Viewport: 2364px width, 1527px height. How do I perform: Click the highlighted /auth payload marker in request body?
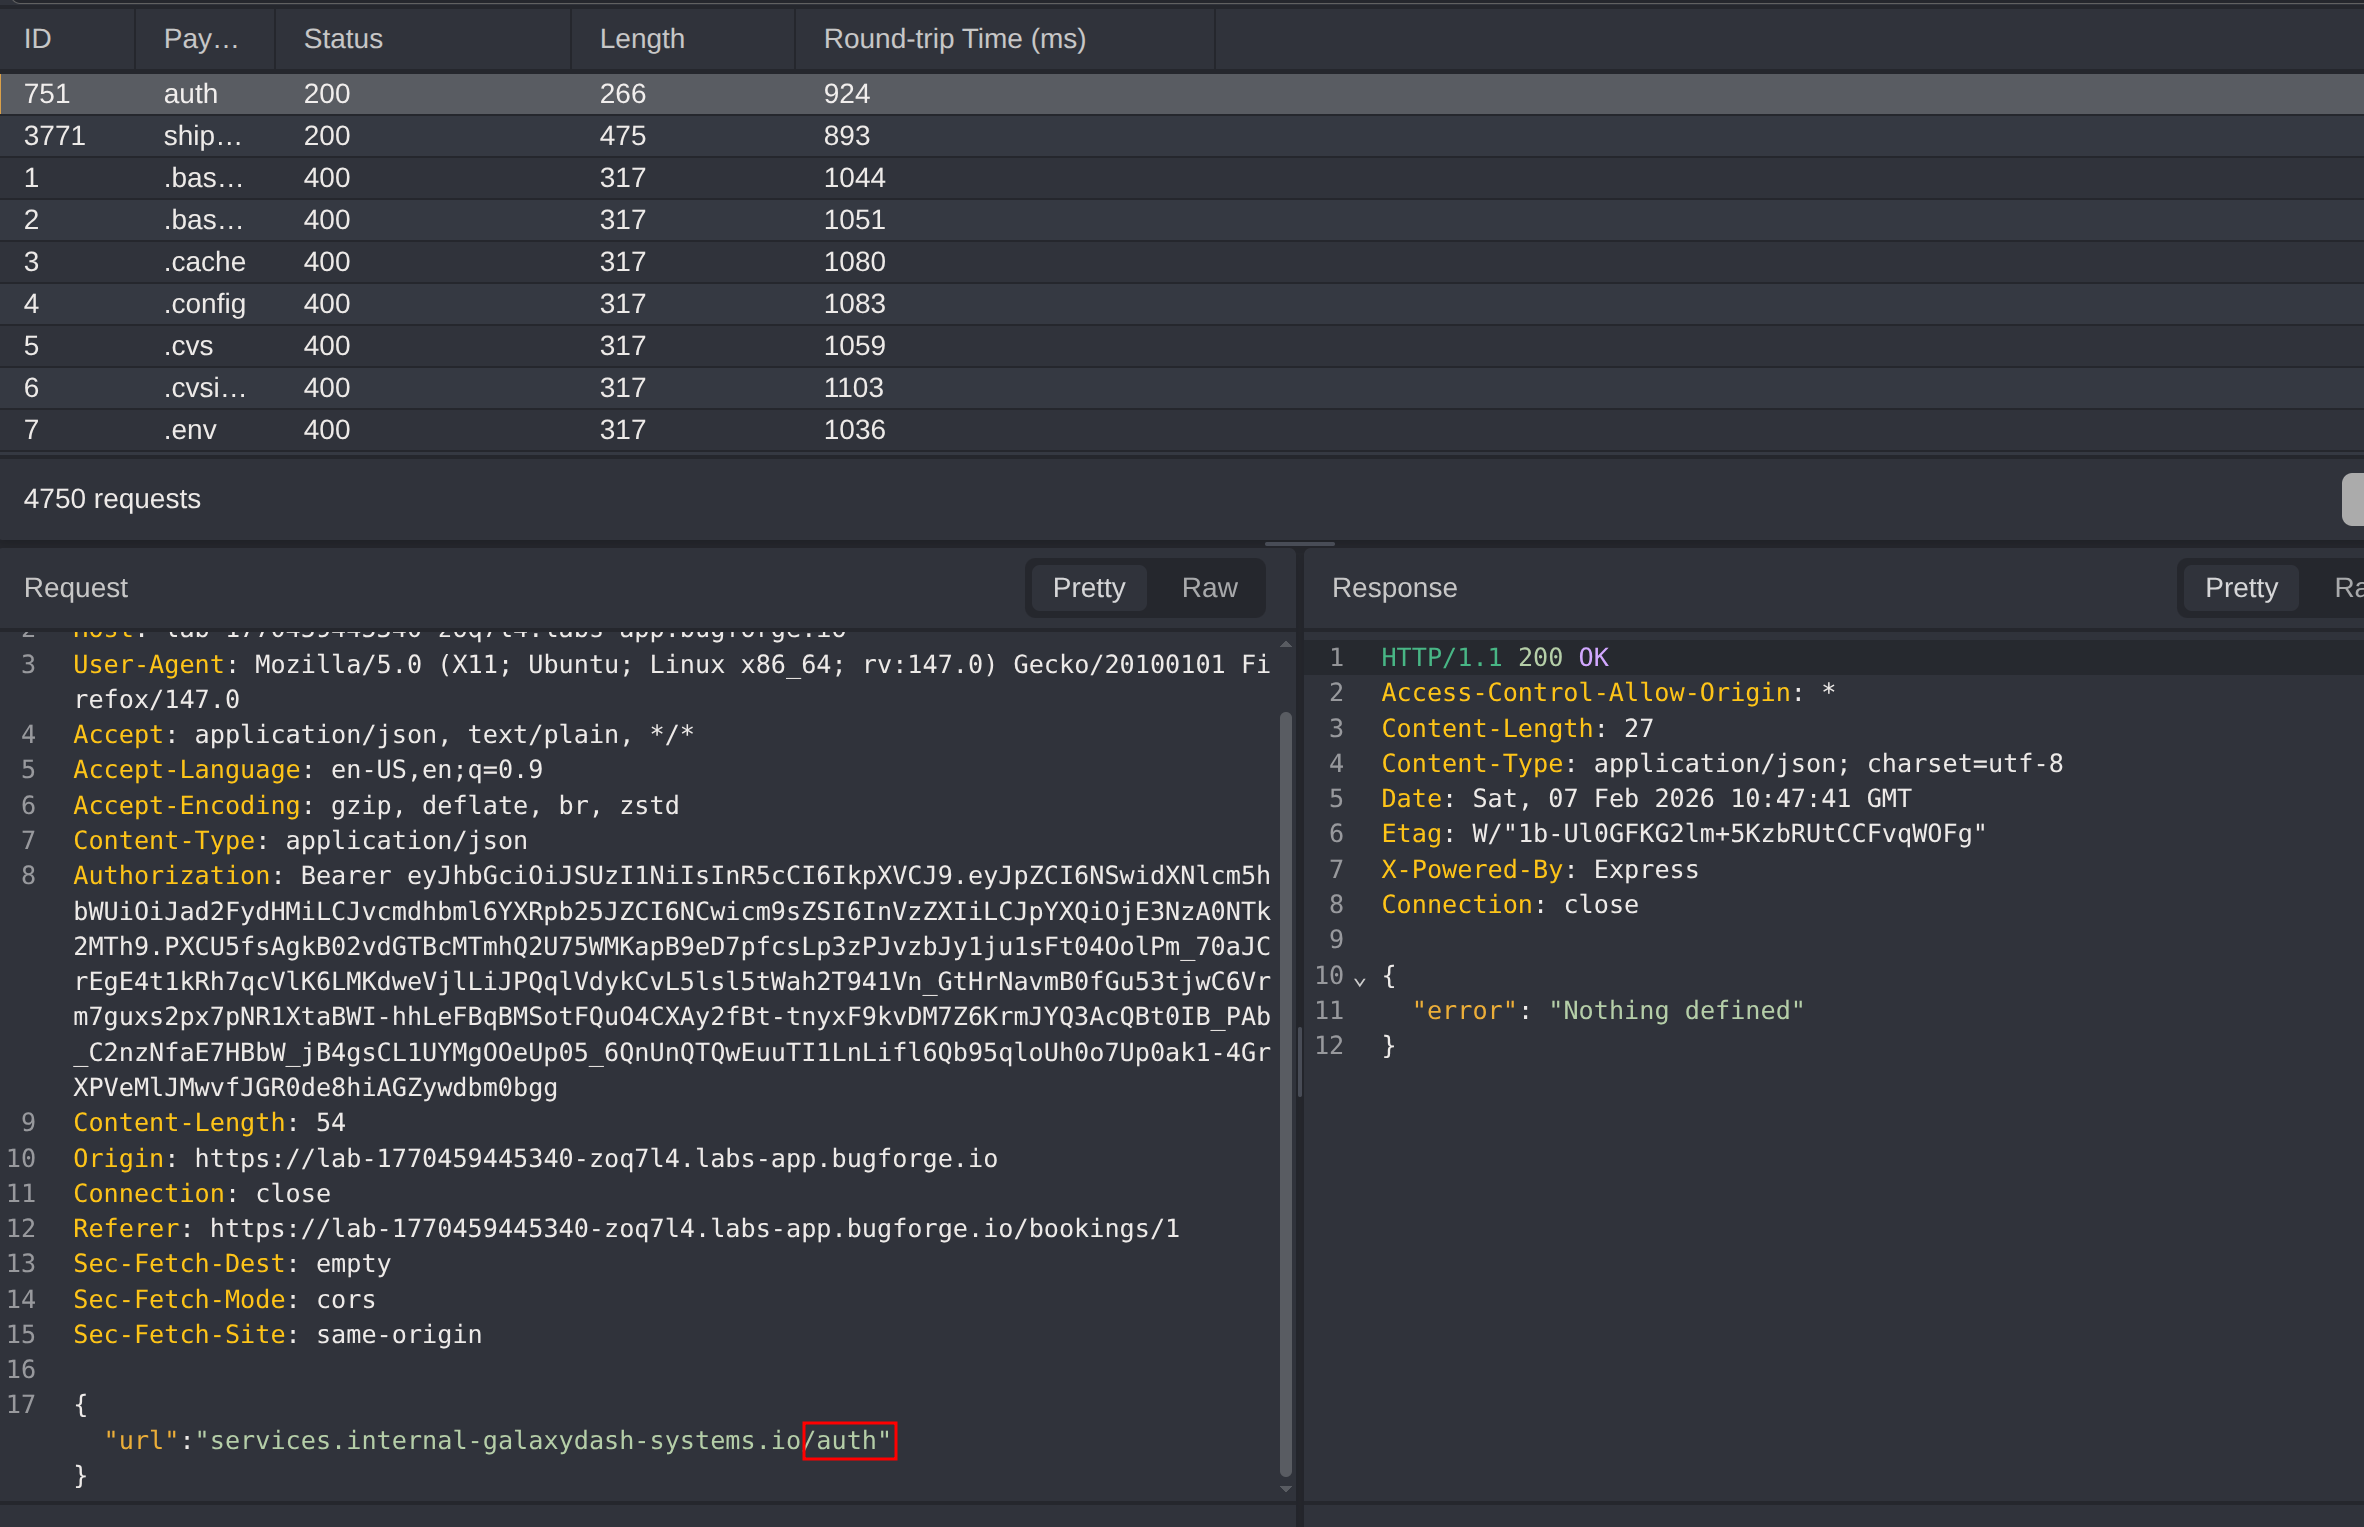[x=849, y=1441]
